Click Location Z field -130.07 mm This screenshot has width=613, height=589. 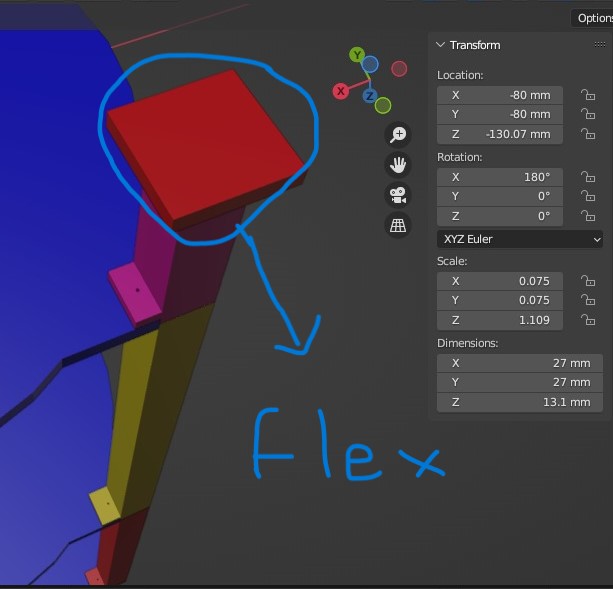[x=500, y=134]
